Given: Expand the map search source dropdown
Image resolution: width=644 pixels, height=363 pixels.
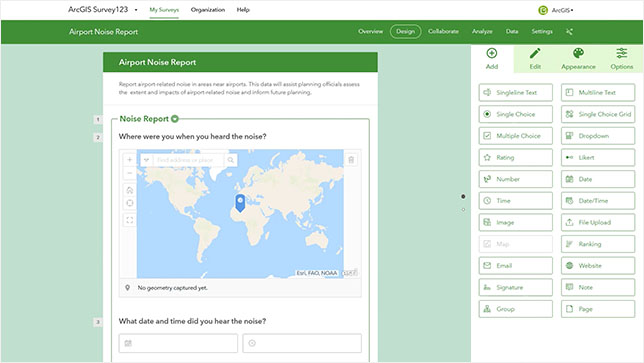Looking at the screenshot, I should pos(146,160).
